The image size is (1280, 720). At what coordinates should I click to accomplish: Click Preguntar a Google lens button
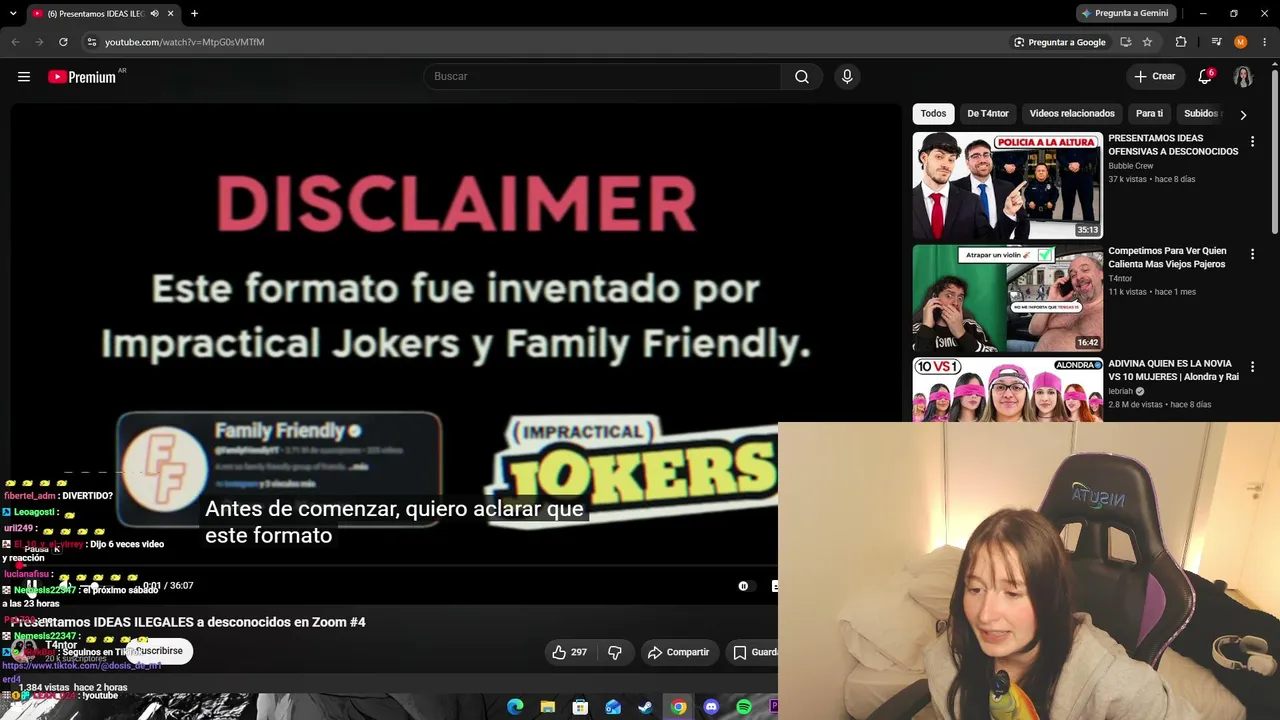click(x=1059, y=42)
